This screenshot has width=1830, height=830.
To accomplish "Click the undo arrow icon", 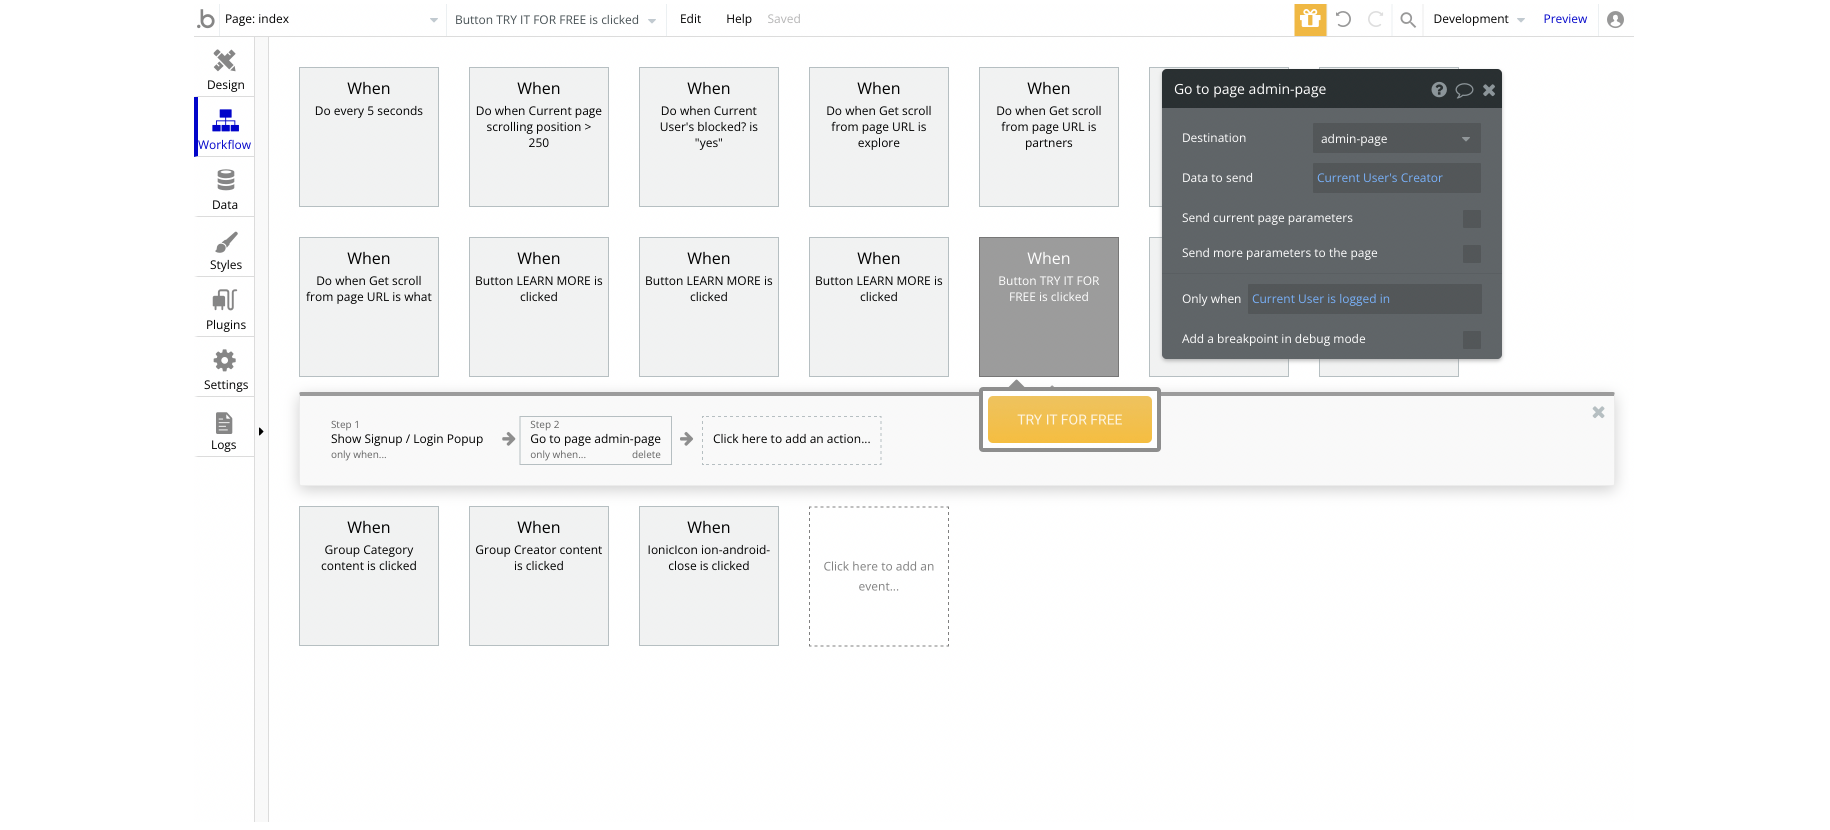I will [1343, 19].
